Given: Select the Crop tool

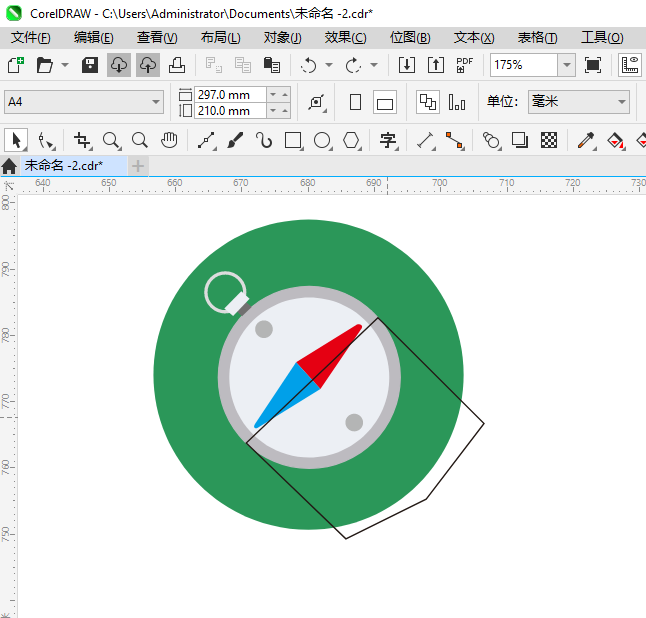Looking at the screenshot, I should pos(82,140).
